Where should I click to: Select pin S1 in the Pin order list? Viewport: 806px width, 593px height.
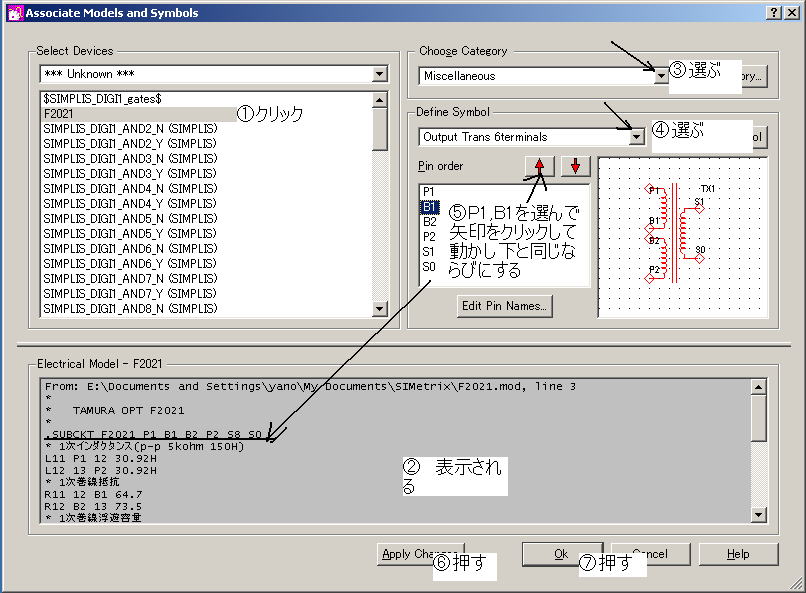pyautogui.click(x=429, y=252)
